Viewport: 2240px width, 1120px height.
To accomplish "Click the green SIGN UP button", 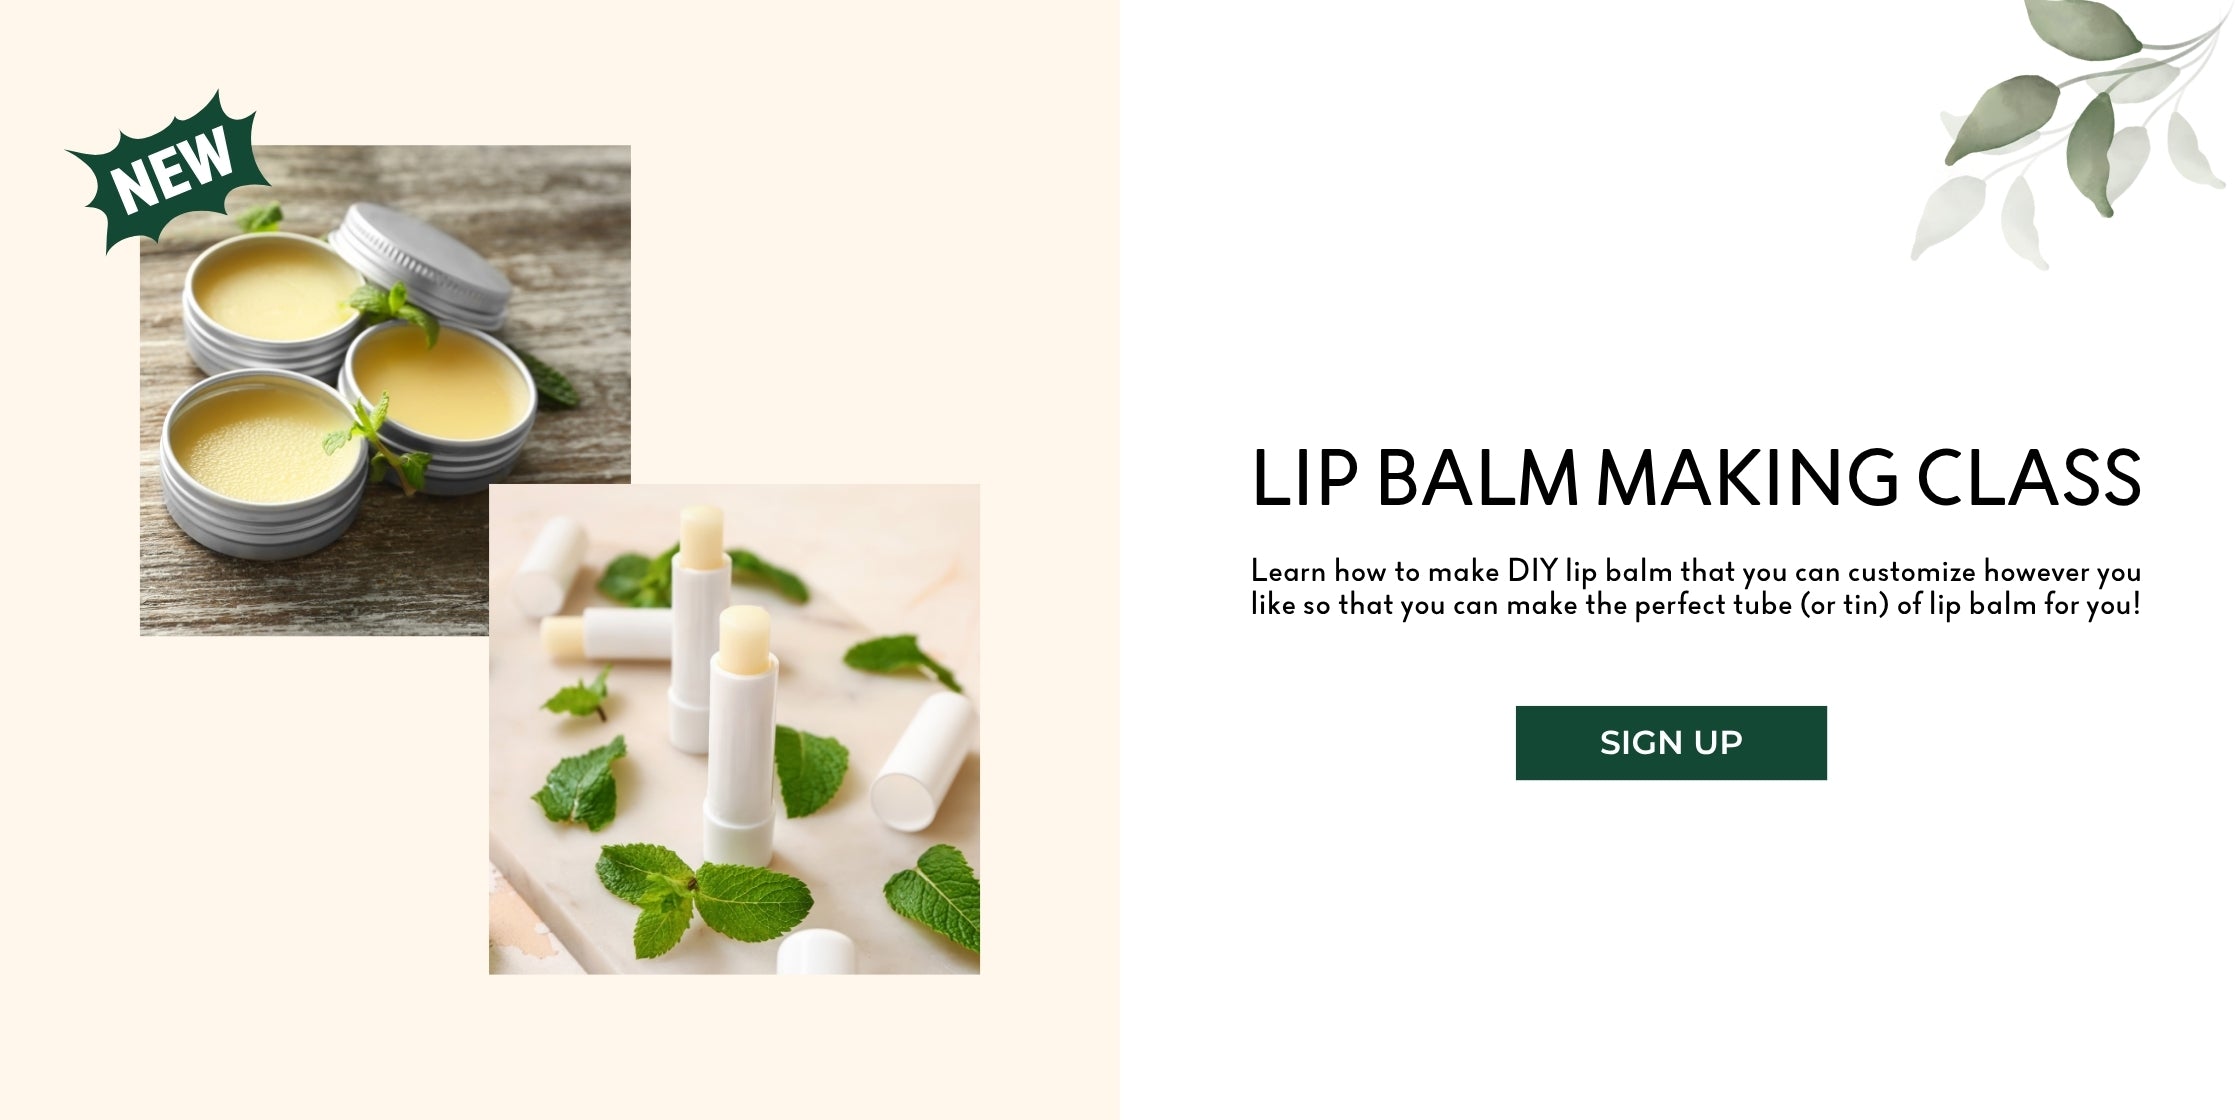I will (1671, 743).
